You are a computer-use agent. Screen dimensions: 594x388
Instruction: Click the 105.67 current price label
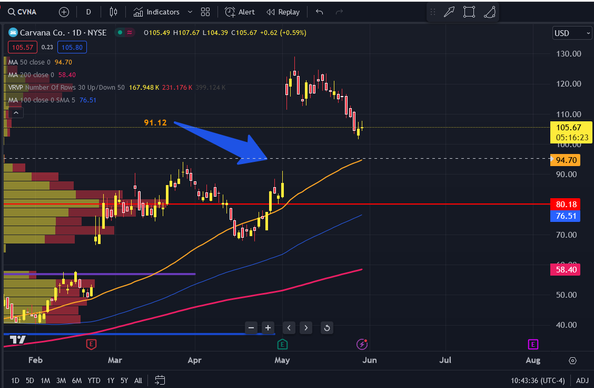click(x=571, y=132)
